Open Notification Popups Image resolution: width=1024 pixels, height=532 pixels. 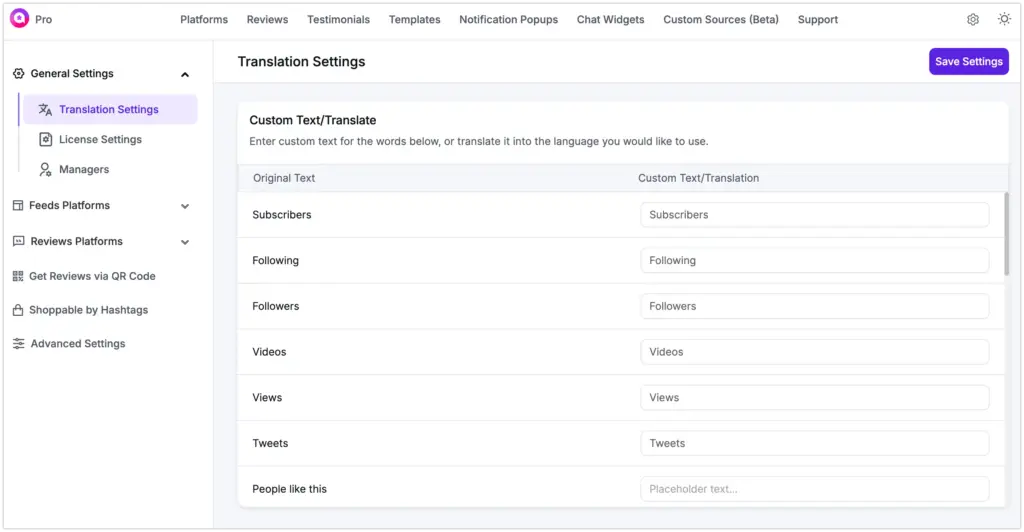[509, 20]
